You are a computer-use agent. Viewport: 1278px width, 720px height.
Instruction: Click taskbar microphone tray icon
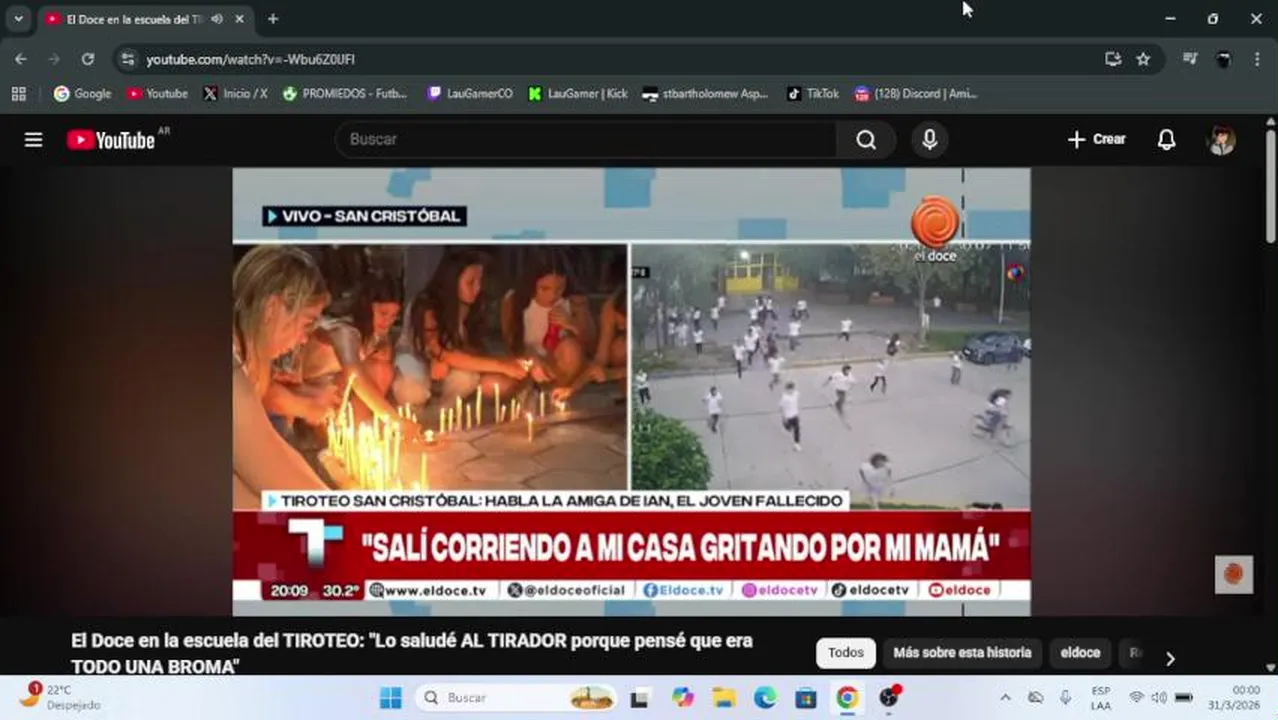(x=1066, y=697)
